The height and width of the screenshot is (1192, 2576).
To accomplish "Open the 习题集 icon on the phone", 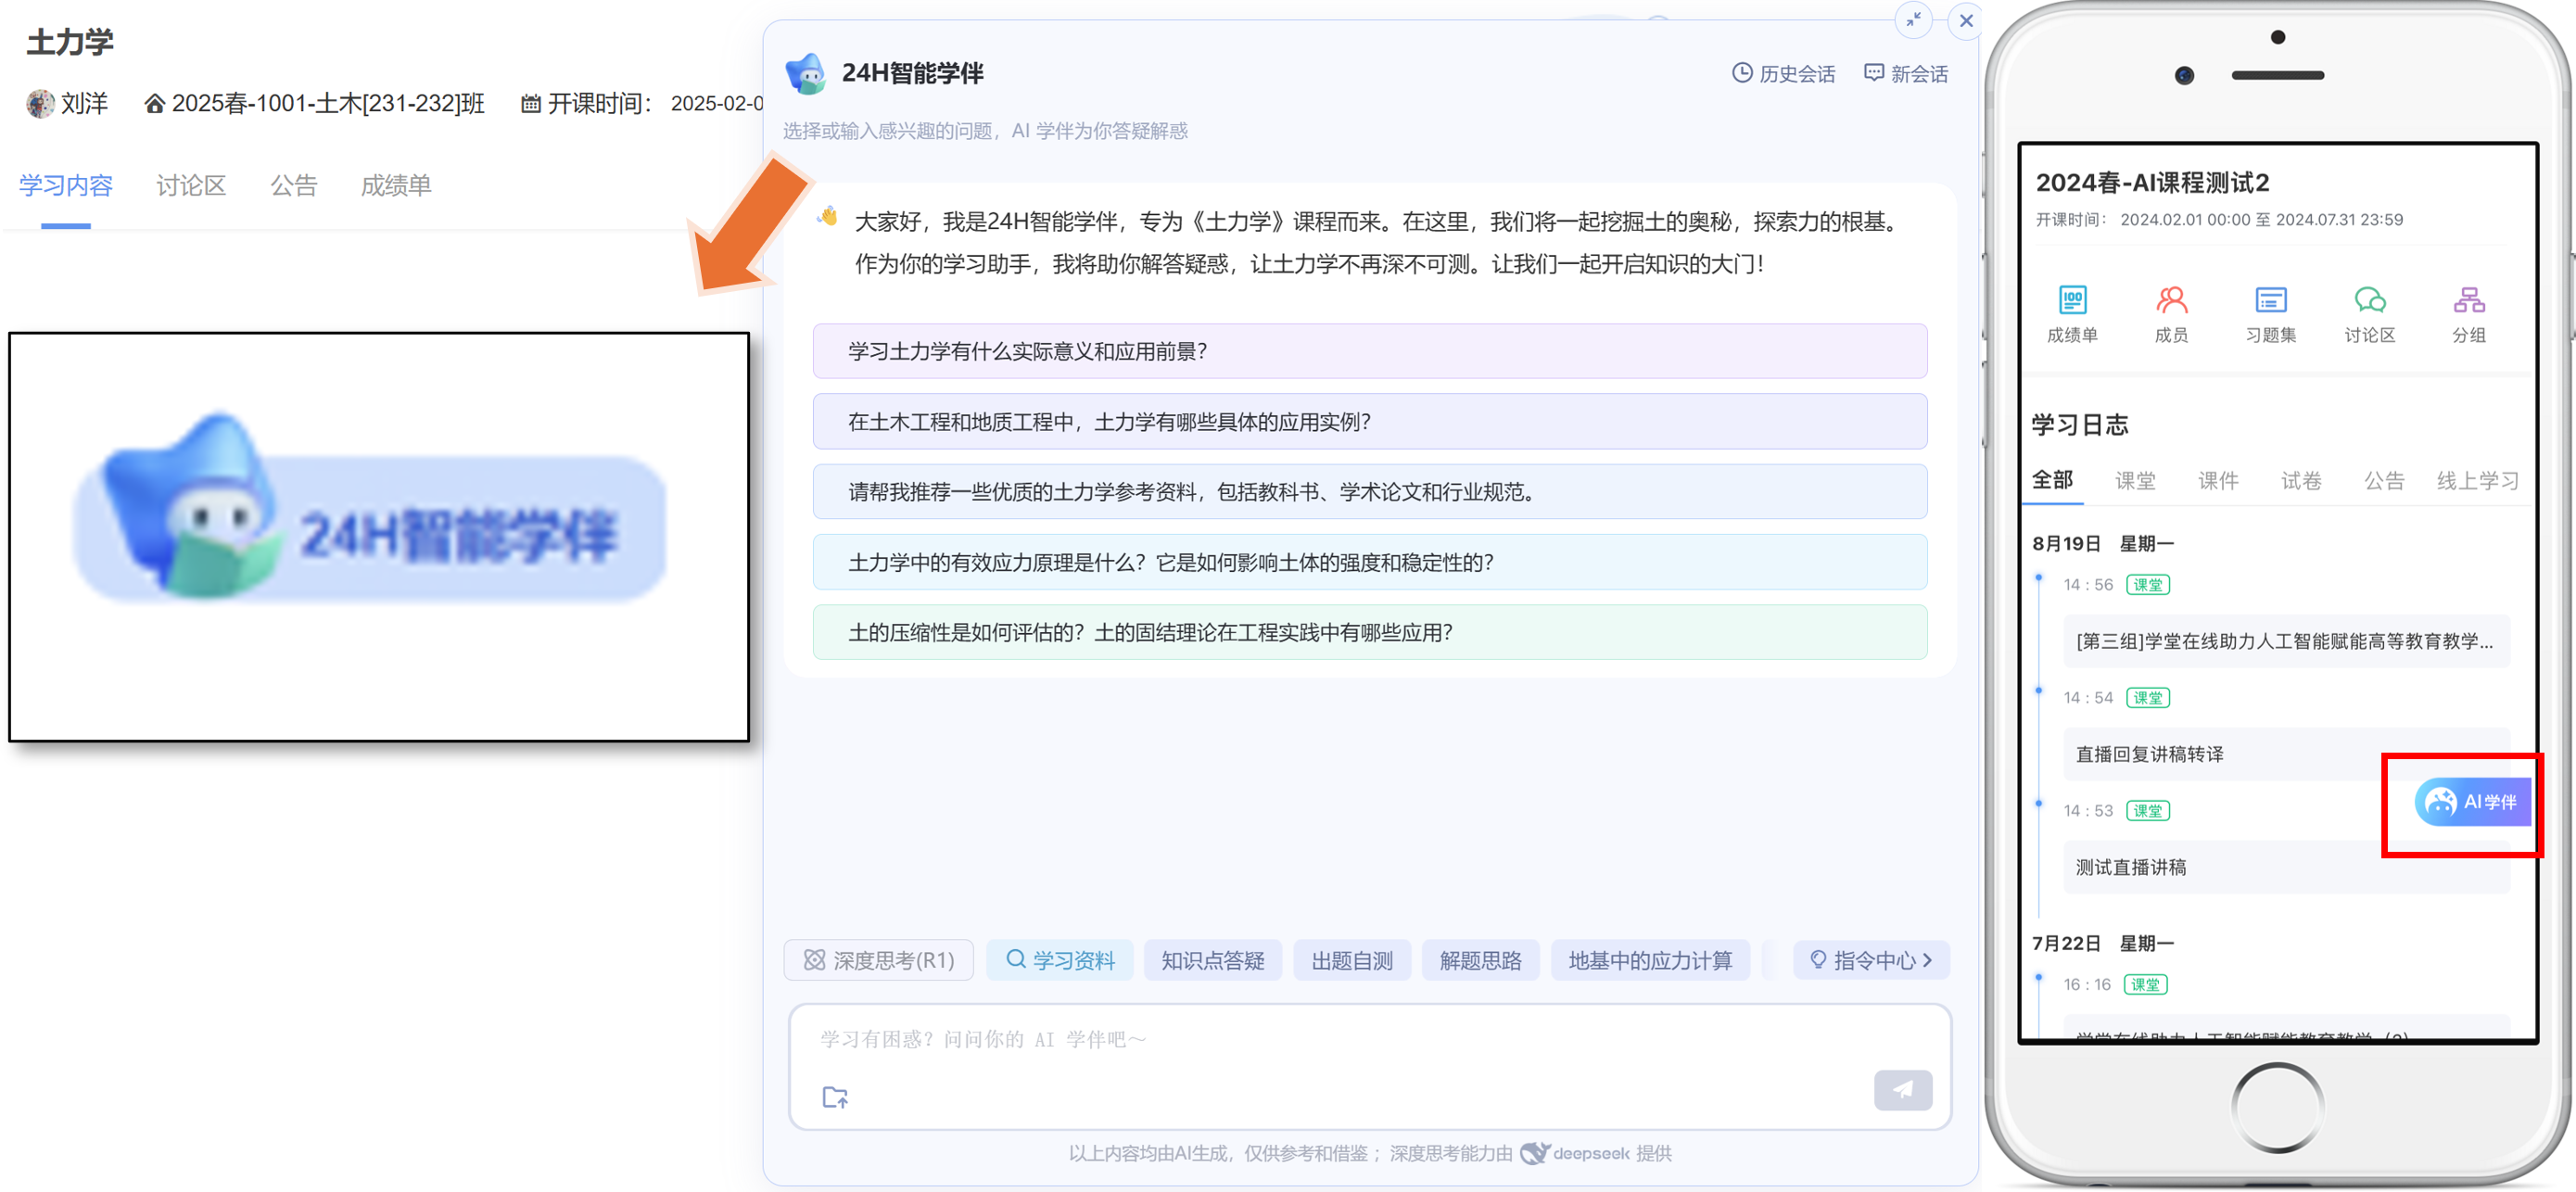I will click(2270, 300).
